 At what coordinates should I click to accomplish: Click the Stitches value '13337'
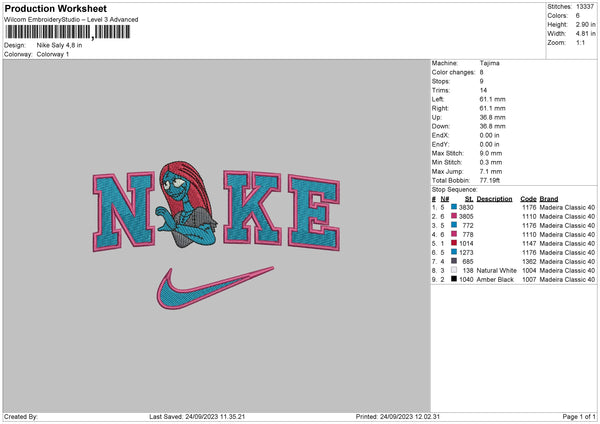585,7
